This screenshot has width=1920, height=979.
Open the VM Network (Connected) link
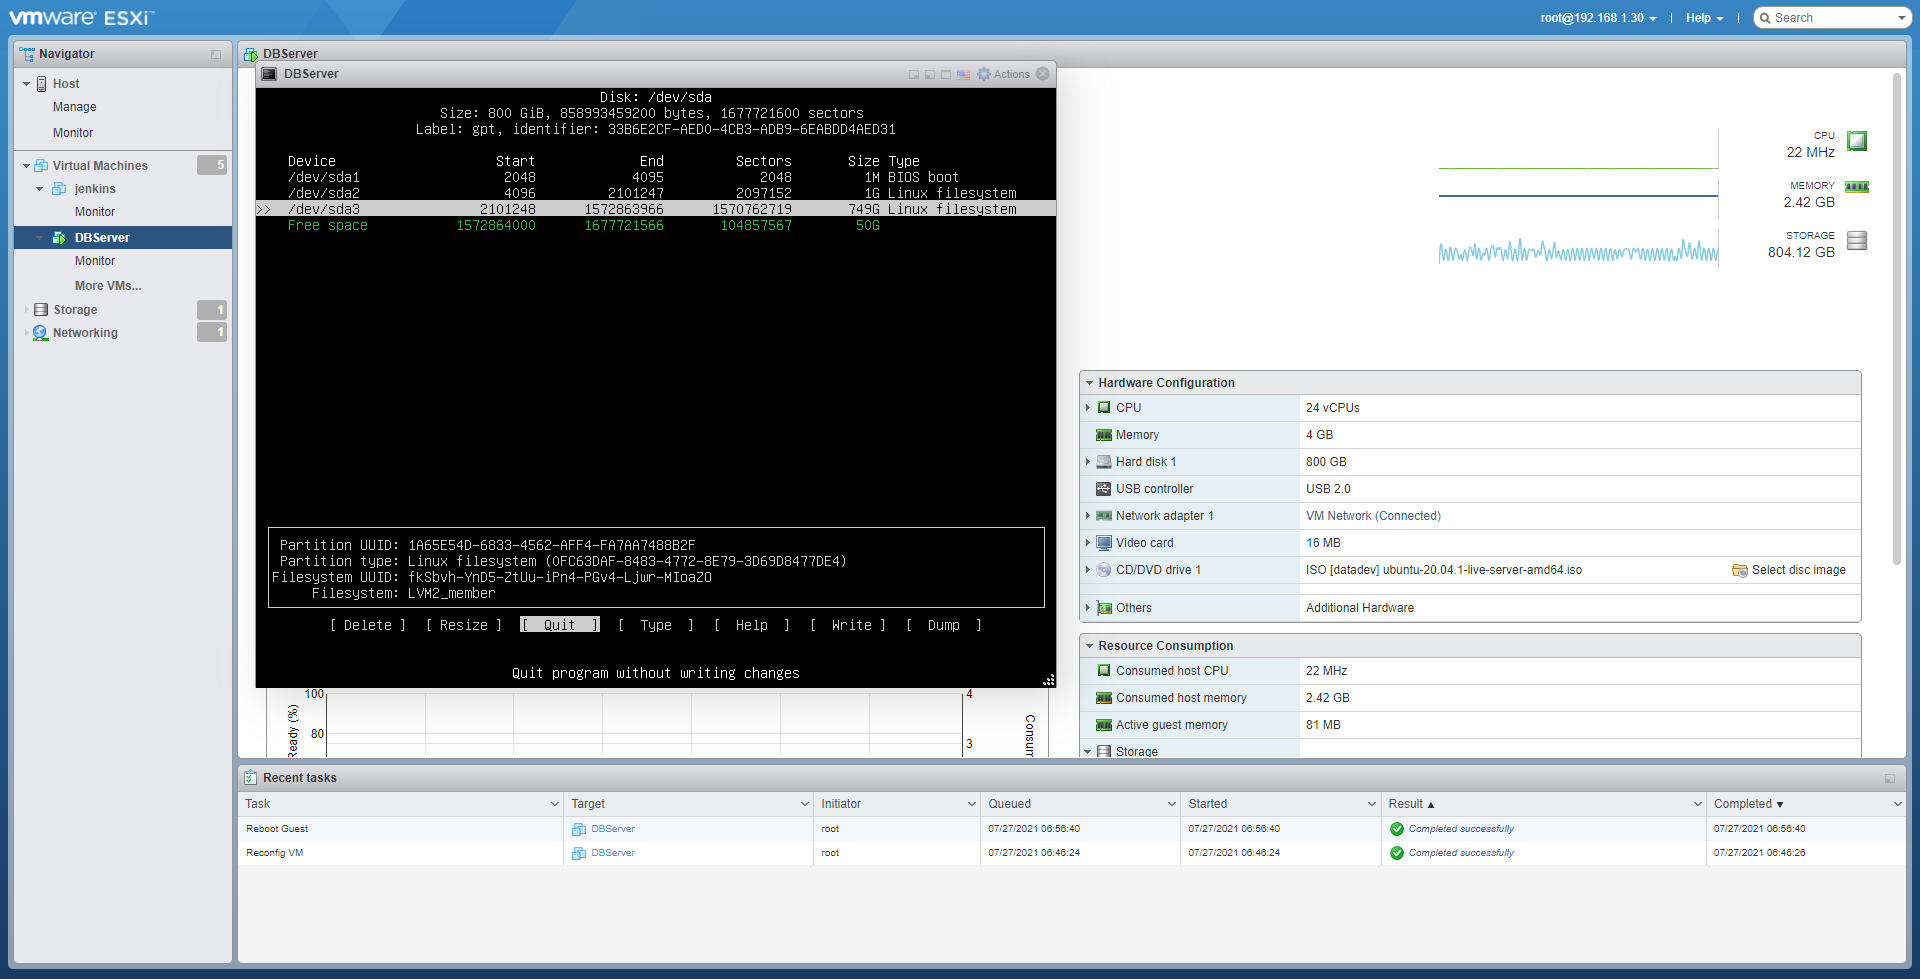coord(1372,516)
